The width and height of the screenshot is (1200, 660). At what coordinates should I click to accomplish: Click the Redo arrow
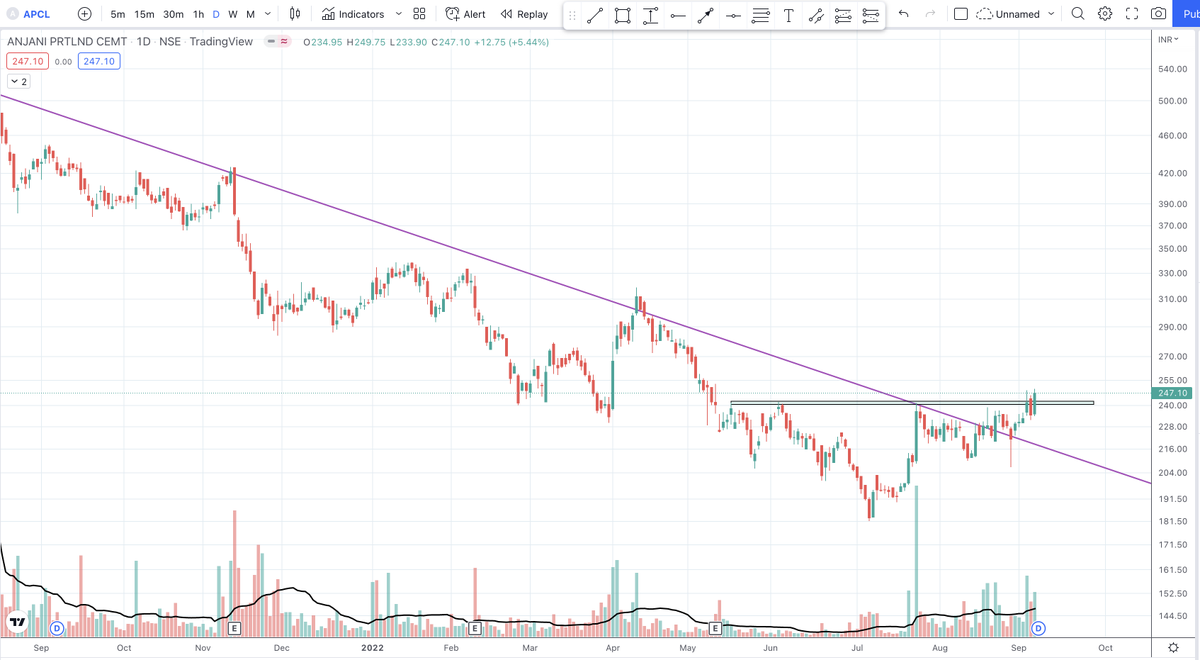pos(931,14)
